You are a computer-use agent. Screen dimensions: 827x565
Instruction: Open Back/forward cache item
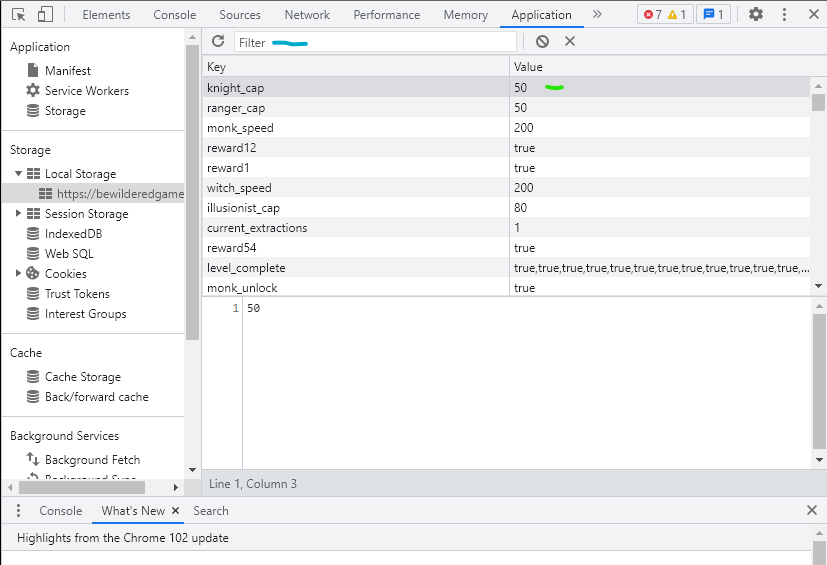(88, 396)
